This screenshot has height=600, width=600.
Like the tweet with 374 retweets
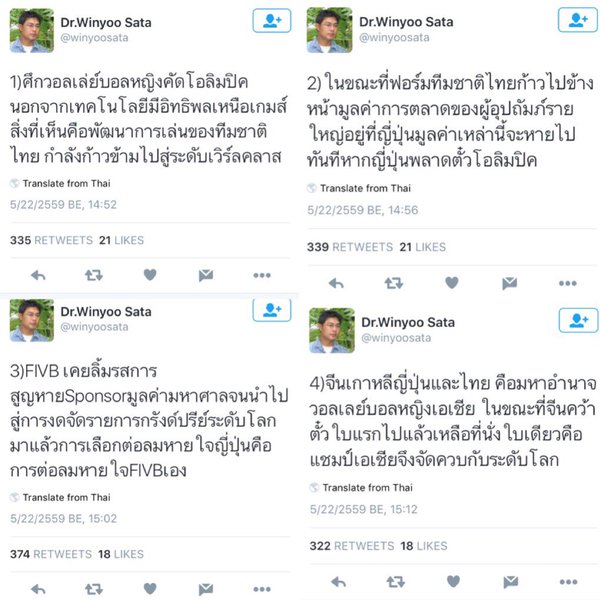[x=150, y=589]
